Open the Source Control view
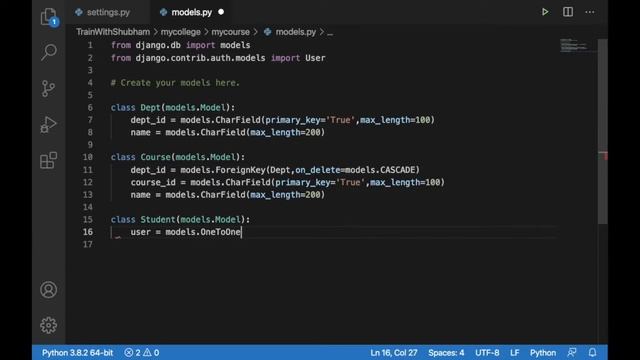The image size is (640, 360). click(48, 88)
